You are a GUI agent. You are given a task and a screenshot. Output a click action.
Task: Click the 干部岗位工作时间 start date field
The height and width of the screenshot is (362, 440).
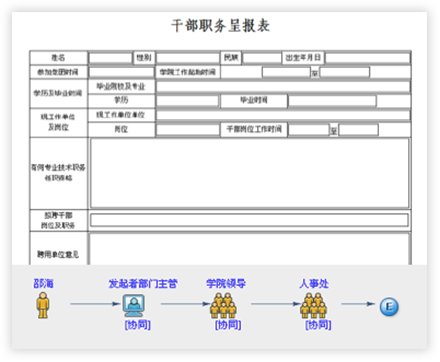pyautogui.click(x=309, y=129)
